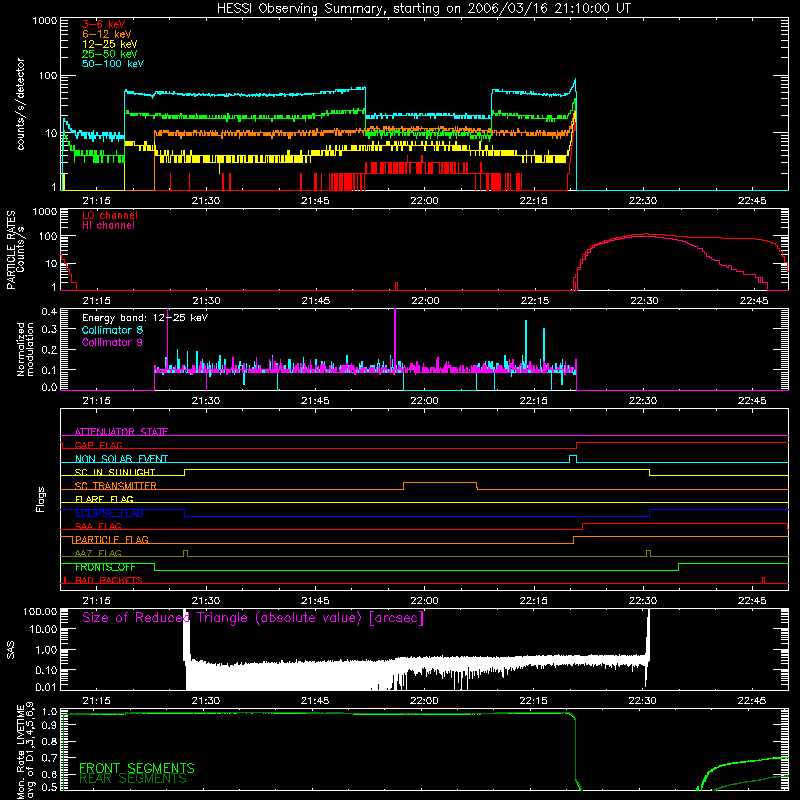The image size is (800, 800).
Task: Select the Mon. Rate LIVETIME axis label
Action: (x=25, y=752)
